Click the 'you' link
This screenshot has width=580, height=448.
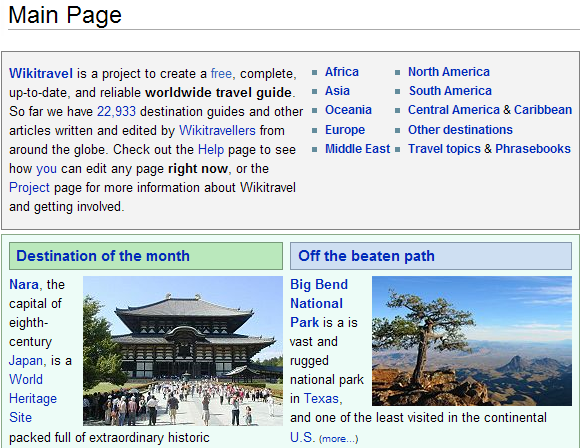46,169
